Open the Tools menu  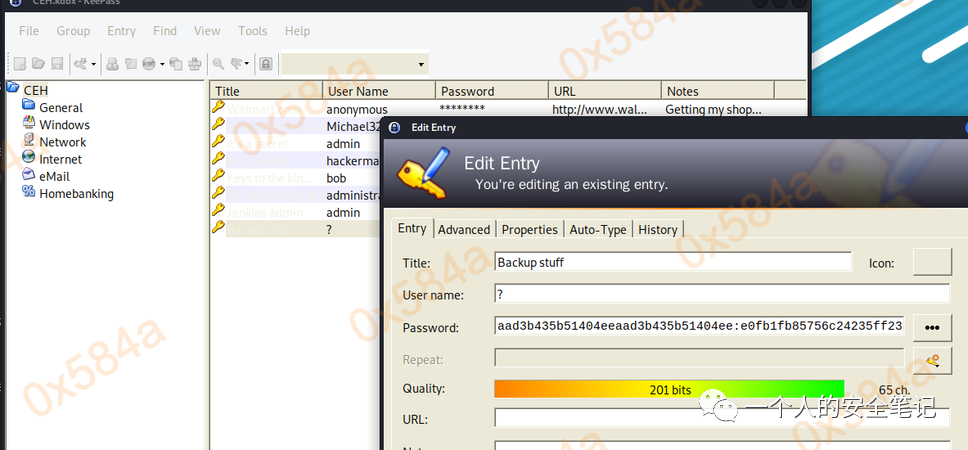pos(252,31)
